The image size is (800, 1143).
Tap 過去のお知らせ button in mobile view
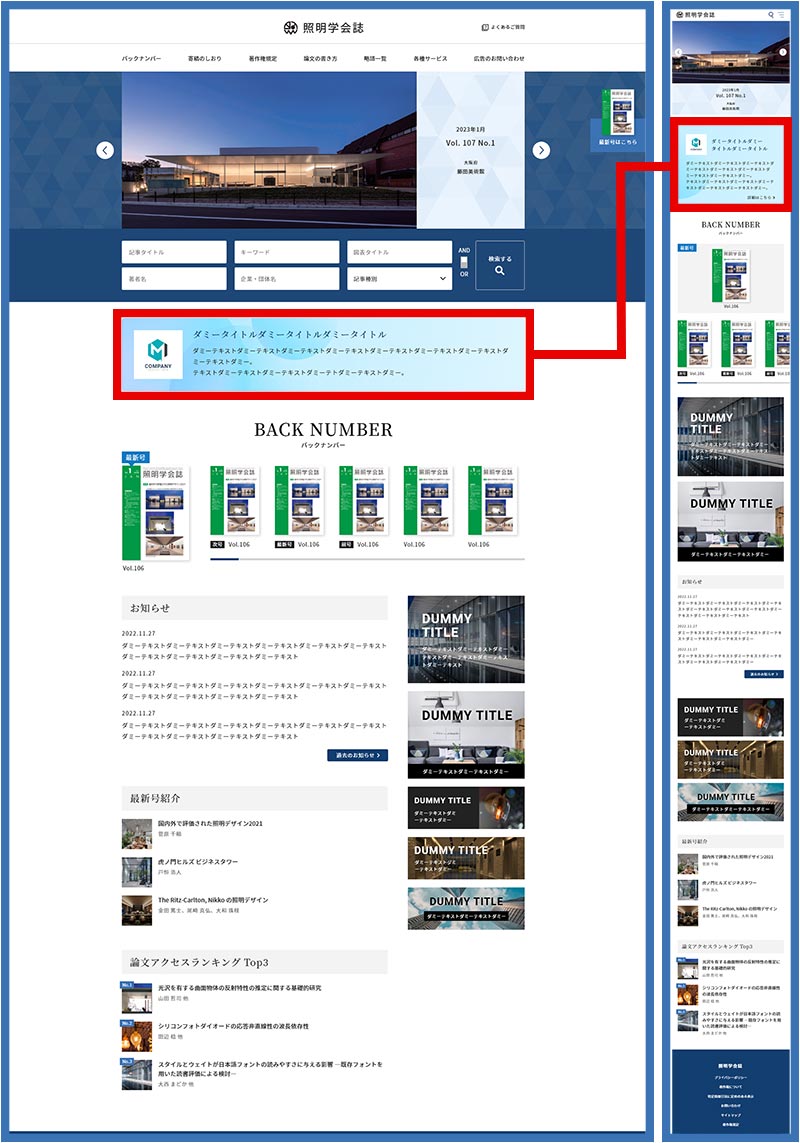tap(764, 674)
